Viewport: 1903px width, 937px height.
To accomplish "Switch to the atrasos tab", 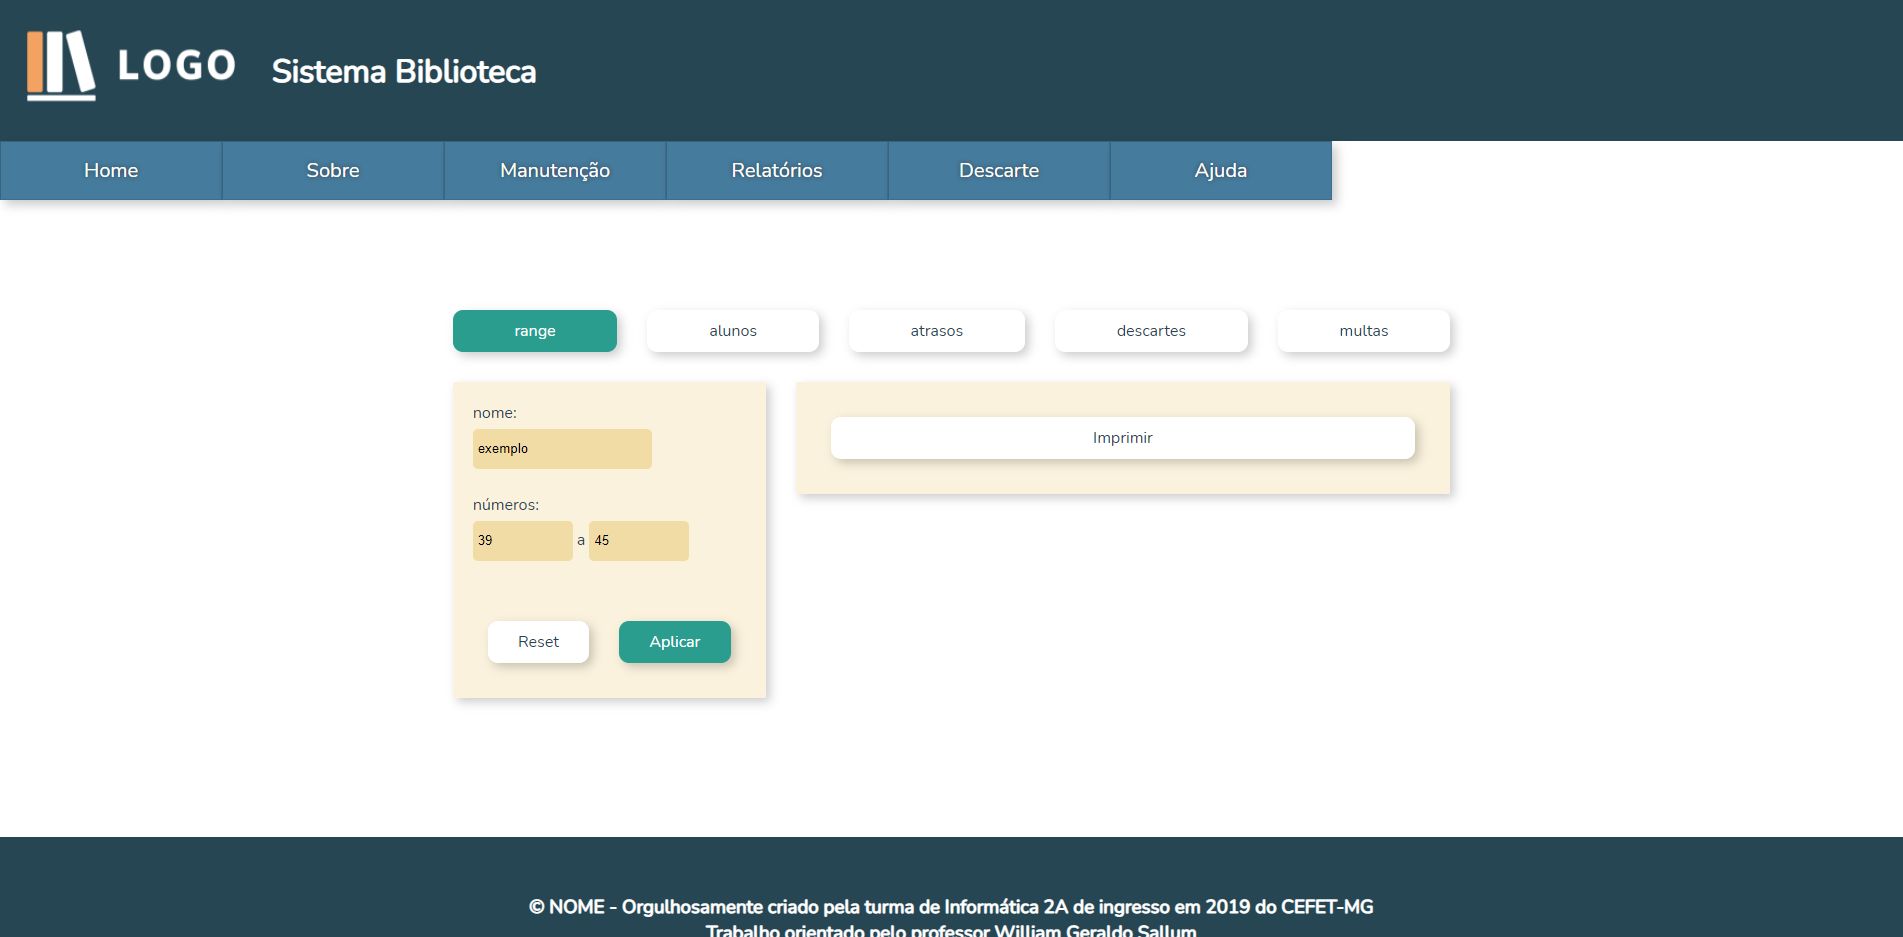I will tap(937, 331).
